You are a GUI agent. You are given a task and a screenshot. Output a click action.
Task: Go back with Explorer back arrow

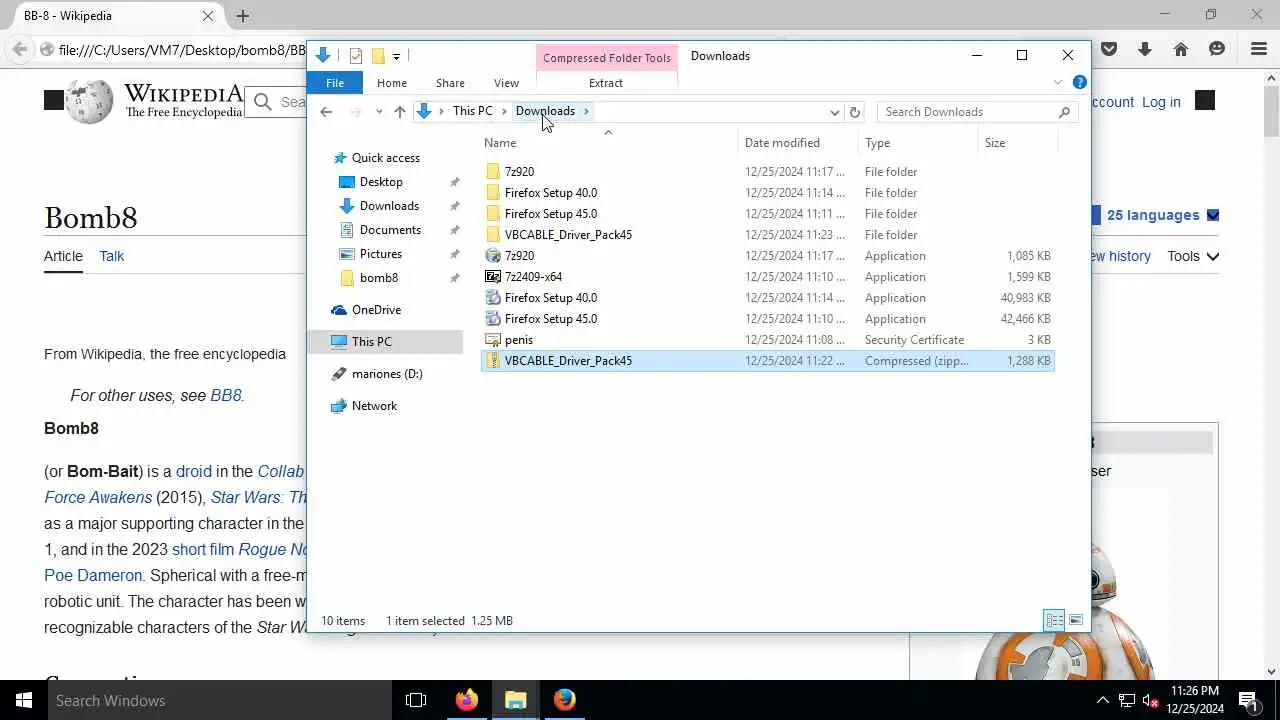(x=326, y=112)
